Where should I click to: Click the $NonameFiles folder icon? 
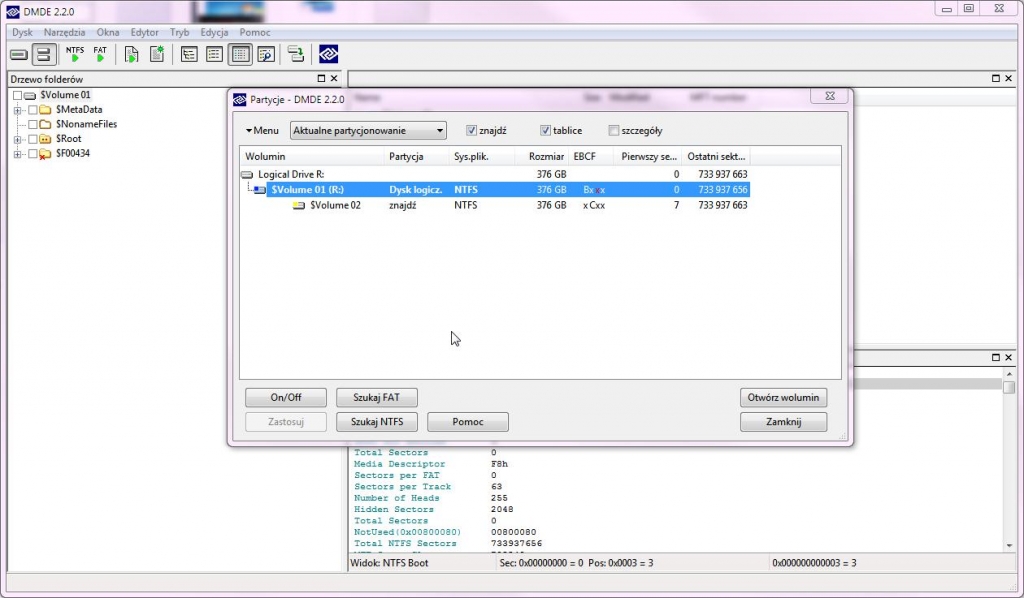[45, 124]
